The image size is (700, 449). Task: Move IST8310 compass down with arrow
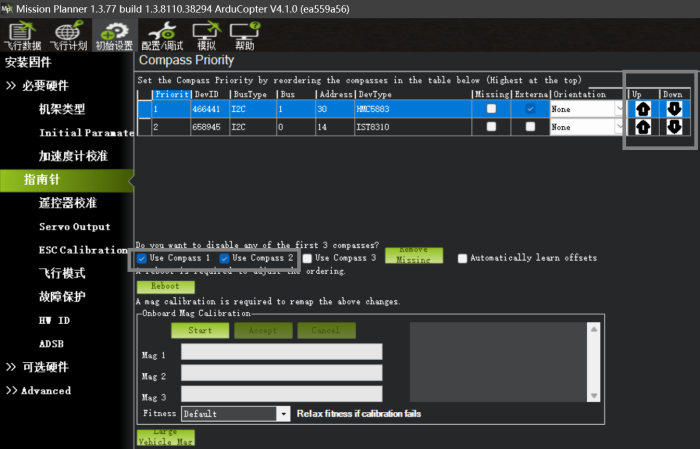pos(674,127)
